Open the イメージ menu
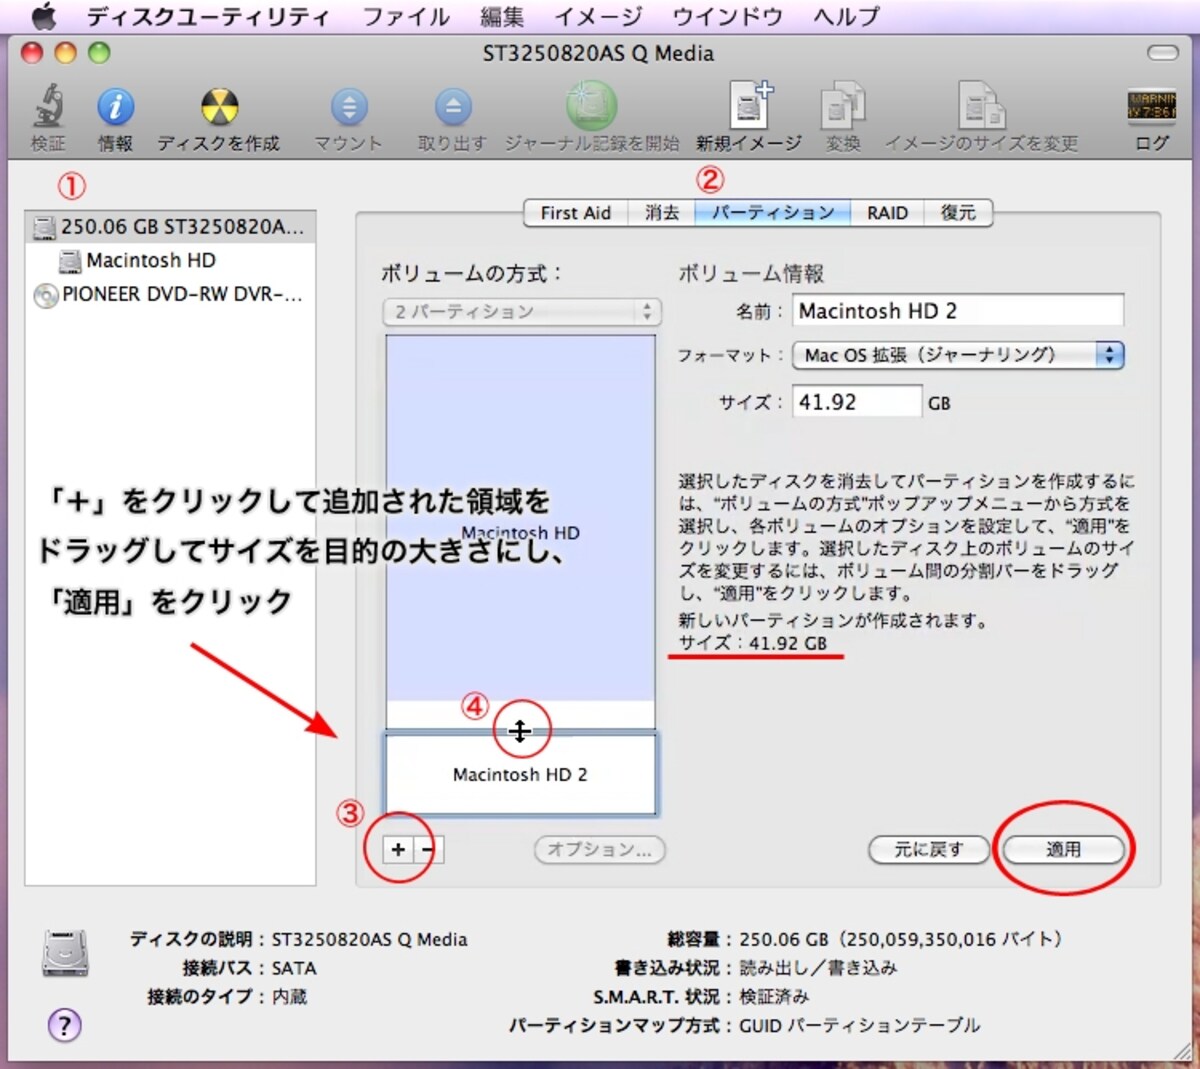 pyautogui.click(x=598, y=16)
